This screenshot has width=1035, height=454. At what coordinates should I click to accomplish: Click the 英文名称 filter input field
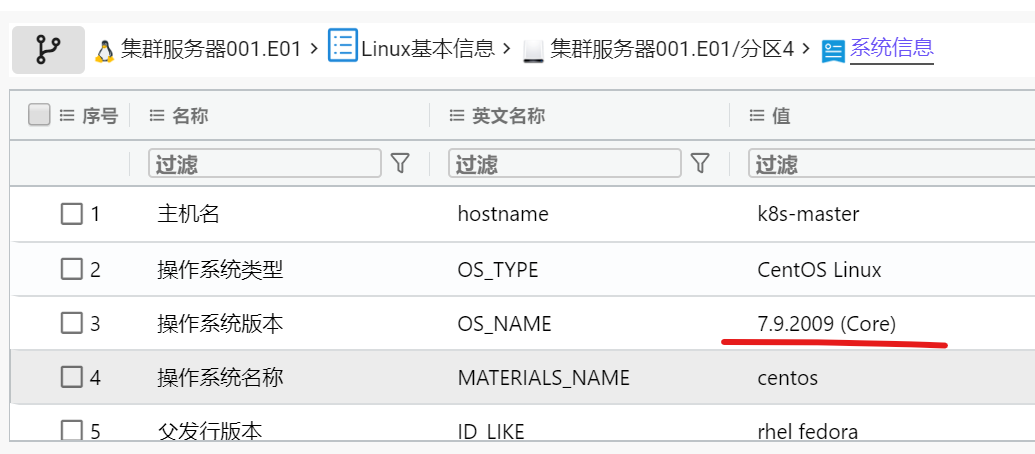pos(564,163)
